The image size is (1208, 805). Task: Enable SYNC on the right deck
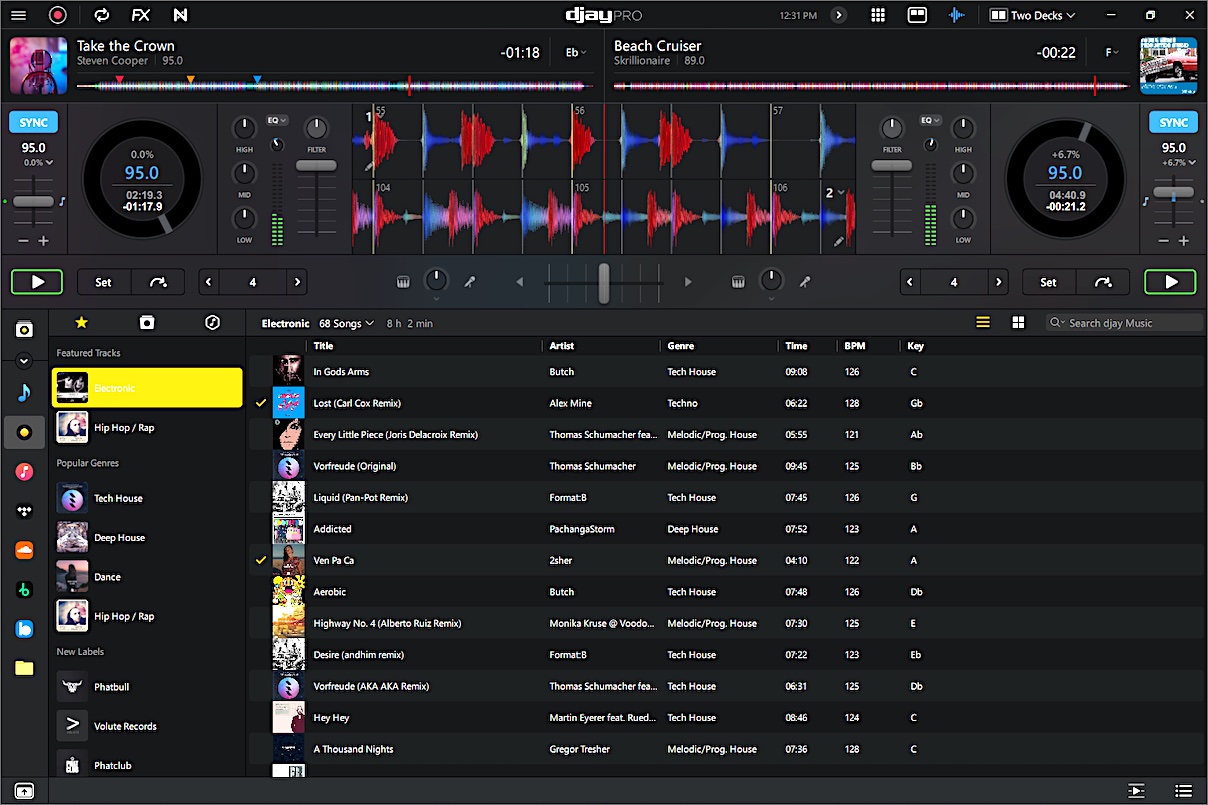1172,121
